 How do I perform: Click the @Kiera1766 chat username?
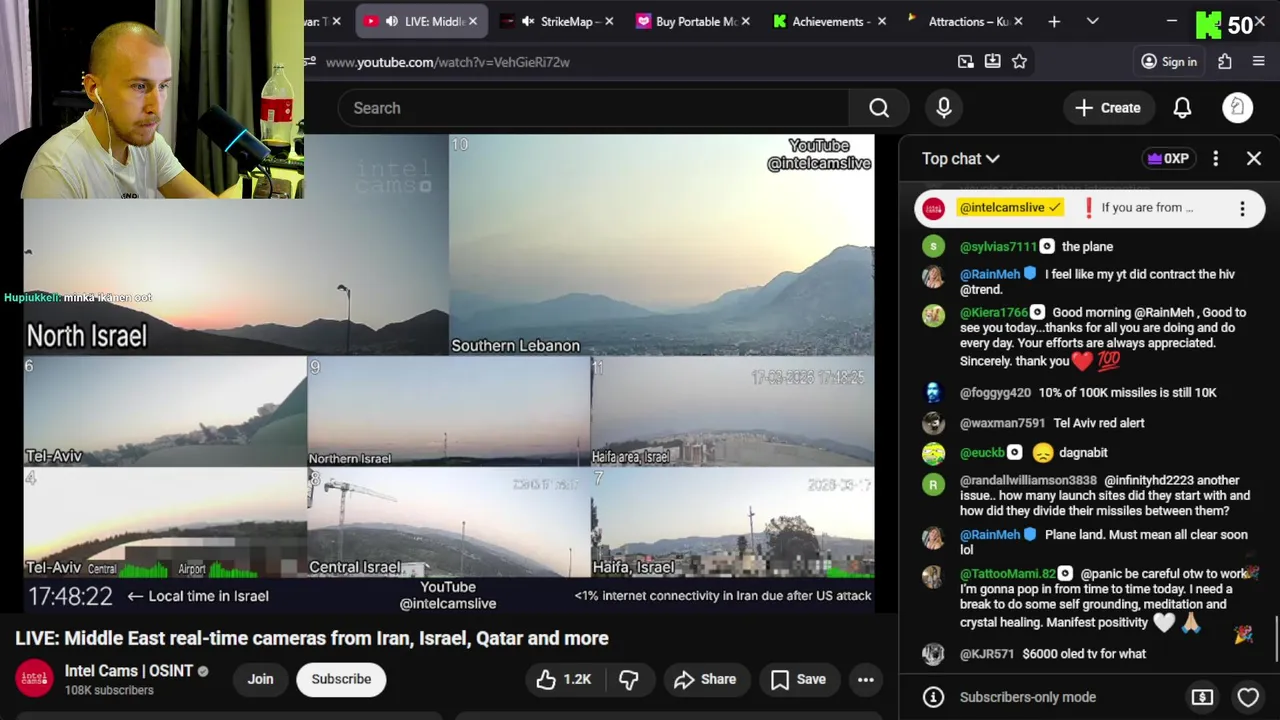pos(994,312)
